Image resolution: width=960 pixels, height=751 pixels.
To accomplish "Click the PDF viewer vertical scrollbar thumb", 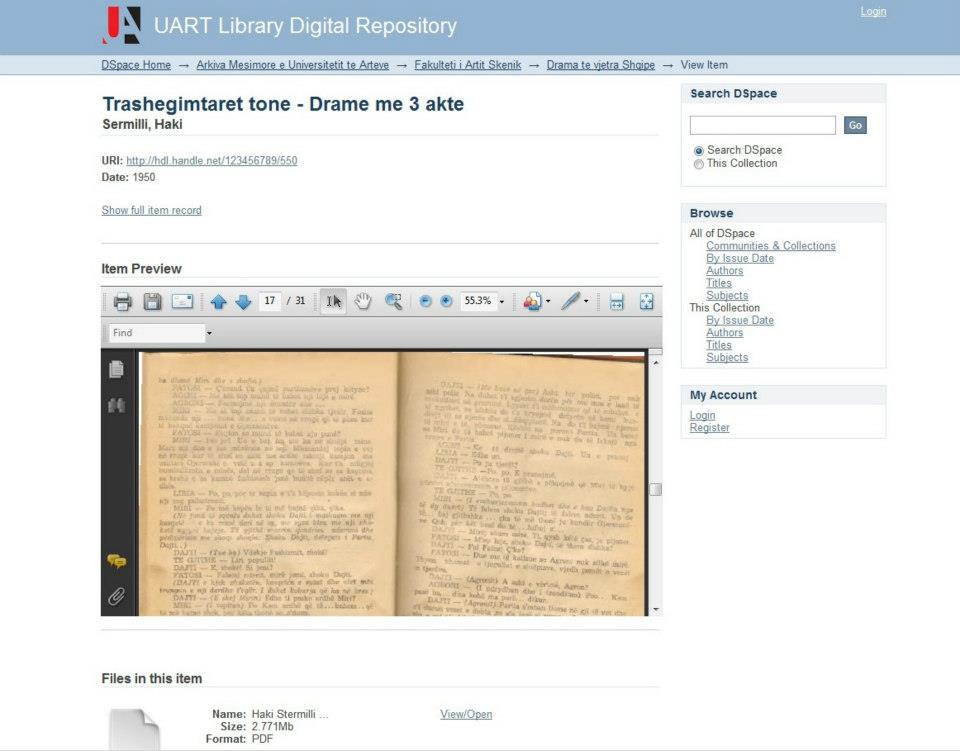I will pyautogui.click(x=655, y=489).
